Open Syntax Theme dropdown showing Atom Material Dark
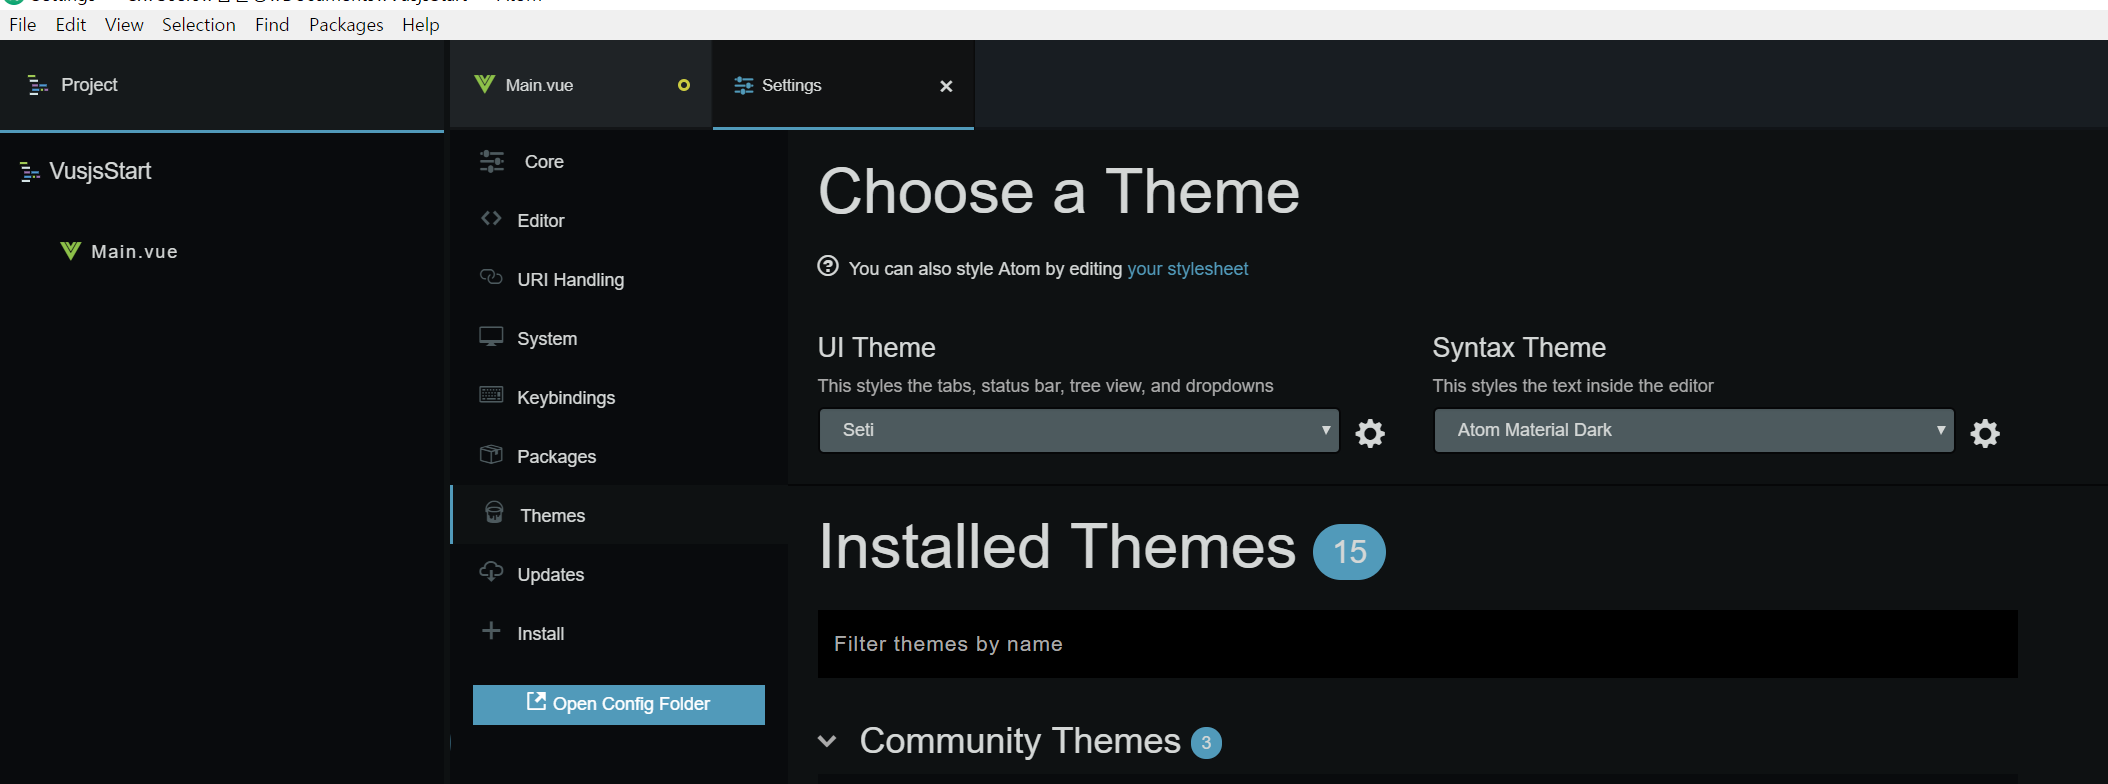 [x=1694, y=430]
